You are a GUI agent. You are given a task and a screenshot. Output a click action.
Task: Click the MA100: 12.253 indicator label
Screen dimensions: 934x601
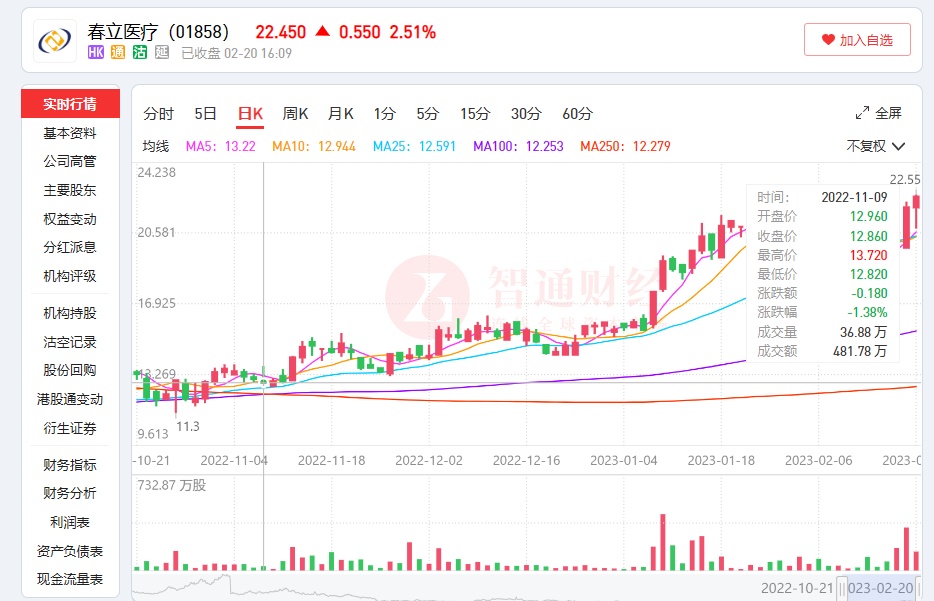[518, 147]
